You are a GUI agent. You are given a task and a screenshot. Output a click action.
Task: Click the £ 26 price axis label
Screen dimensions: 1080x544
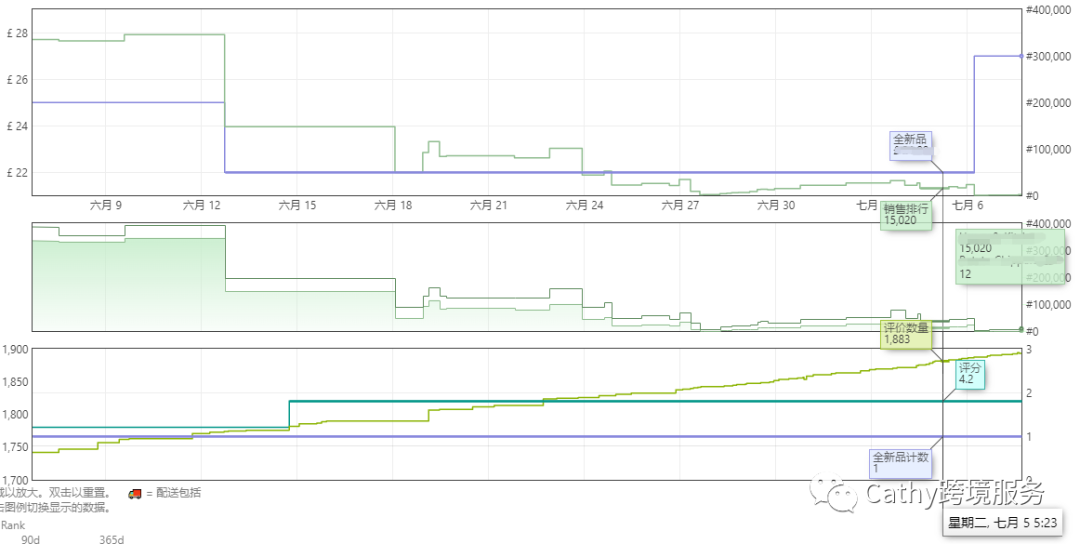pyautogui.click(x=17, y=80)
